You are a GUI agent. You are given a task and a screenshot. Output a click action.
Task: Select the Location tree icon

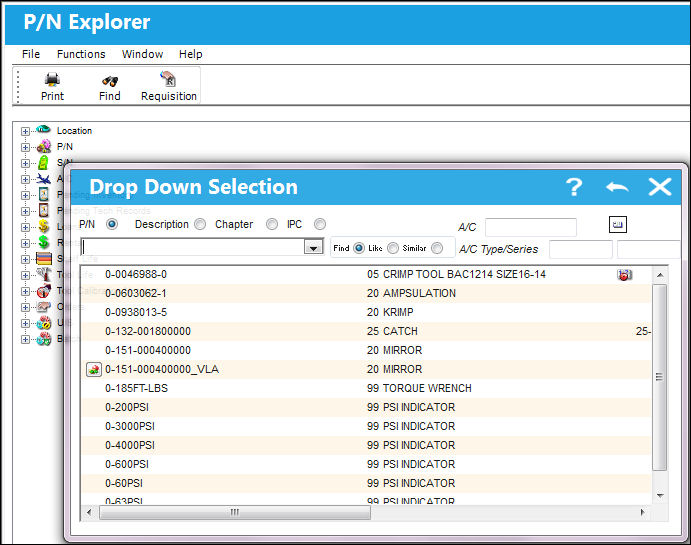point(43,130)
